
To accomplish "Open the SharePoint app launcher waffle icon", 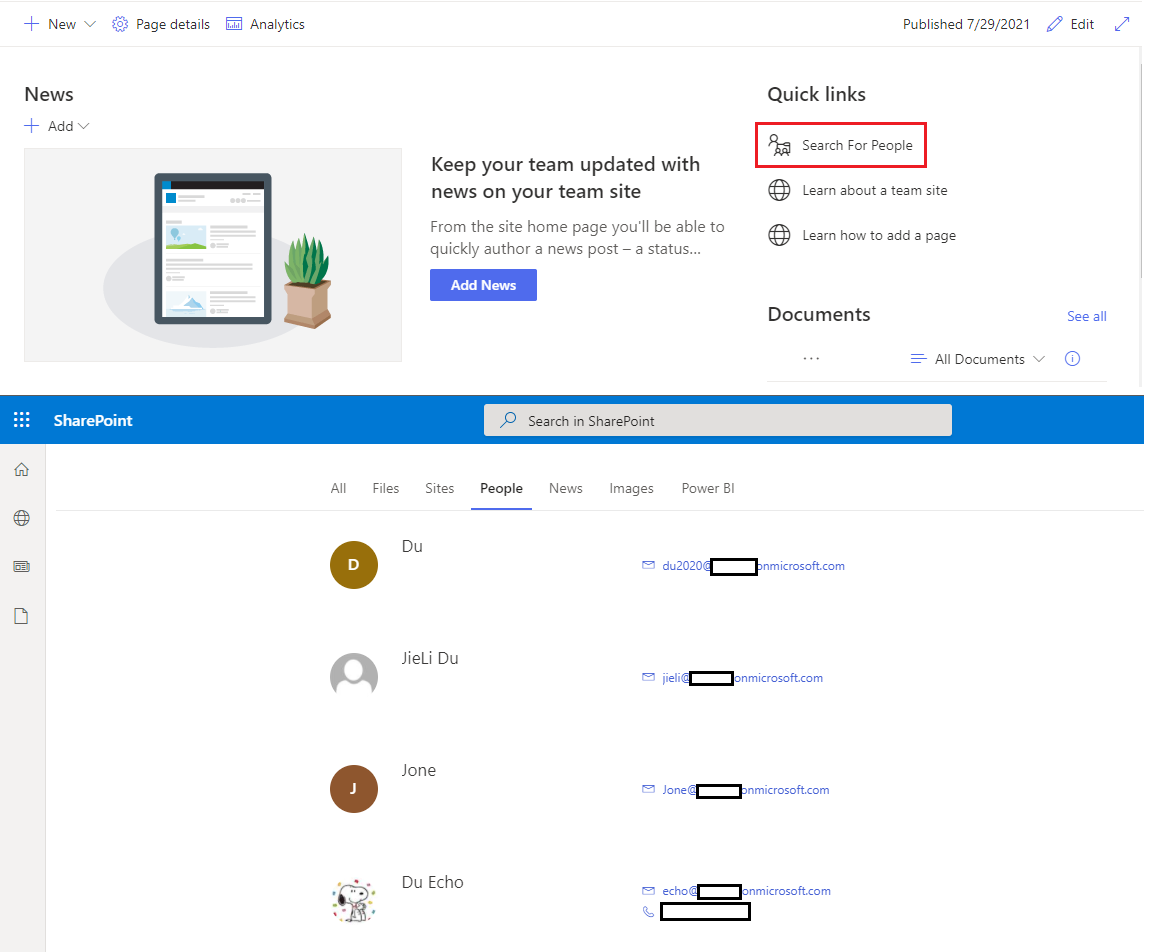I will 21,419.
